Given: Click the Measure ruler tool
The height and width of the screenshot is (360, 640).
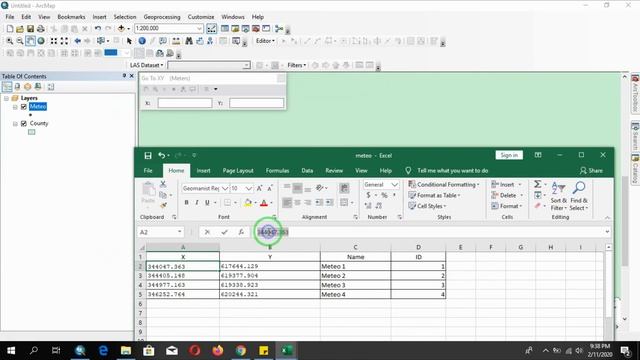Looking at the screenshot, I should coord(176,41).
